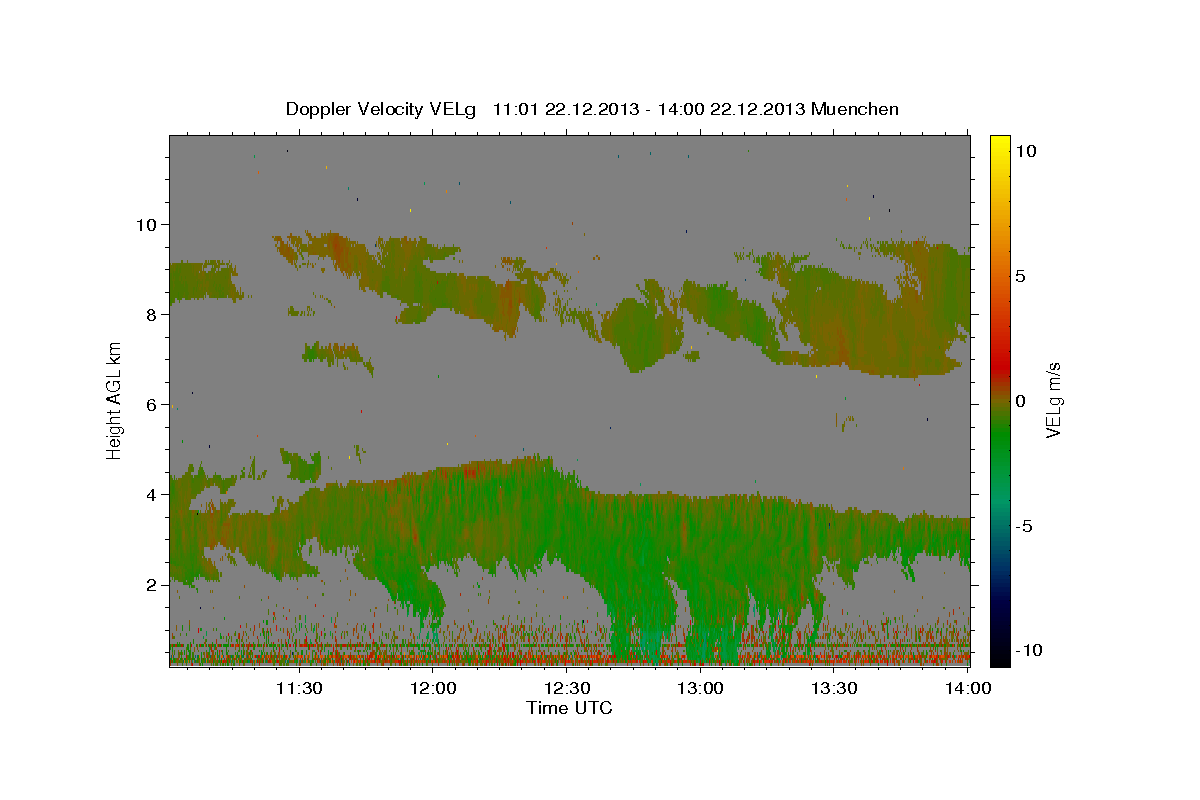This screenshot has height=800, width=1200.
Task: Pick the yellow top of the colorbar
Action: [x=1000, y=141]
